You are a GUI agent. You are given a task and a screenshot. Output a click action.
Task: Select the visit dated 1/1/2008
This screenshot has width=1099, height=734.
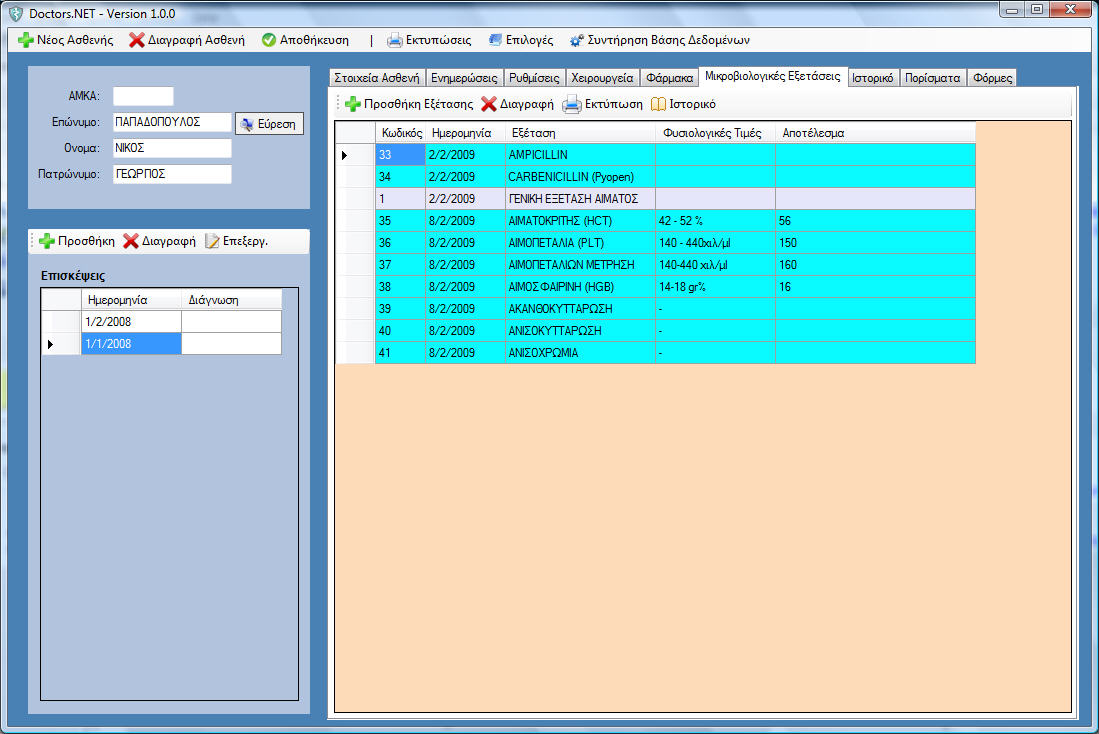(131, 344)
